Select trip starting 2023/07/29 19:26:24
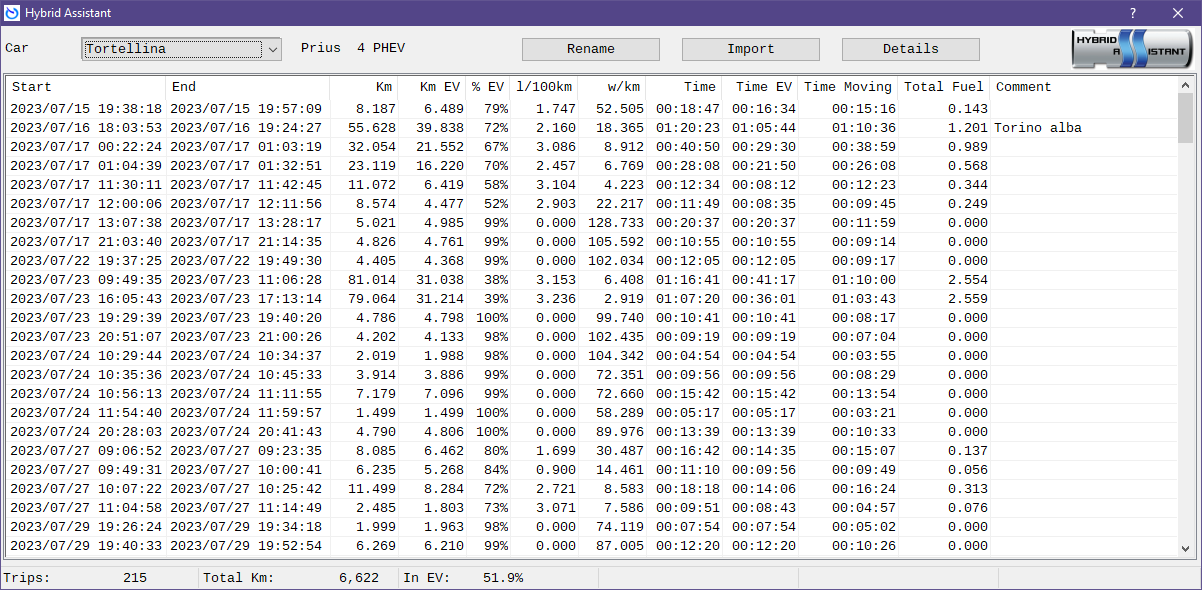The width and height of the screenshot is (1202, 590). 592,527
